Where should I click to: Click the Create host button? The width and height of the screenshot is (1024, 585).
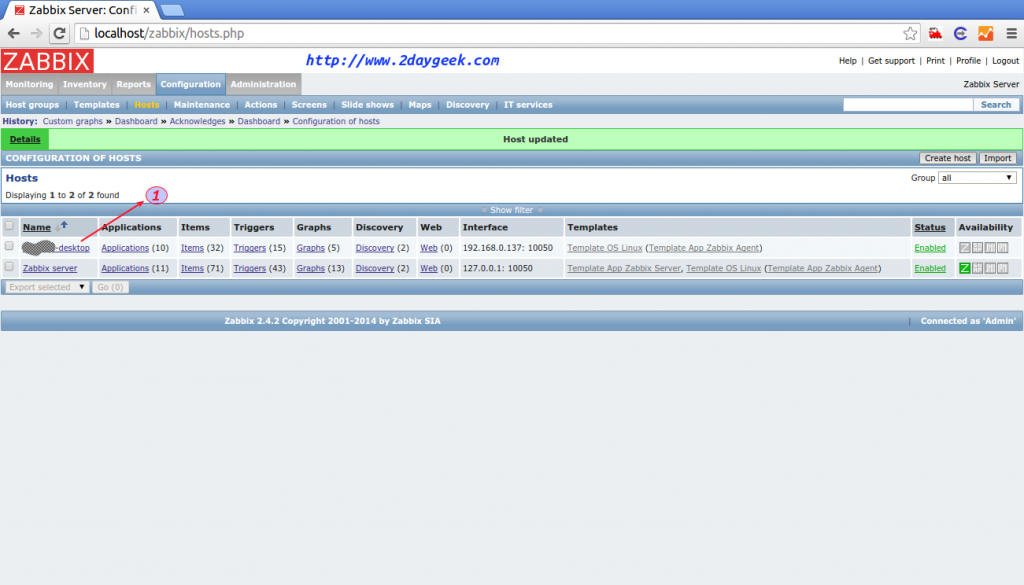click(950, 157)
